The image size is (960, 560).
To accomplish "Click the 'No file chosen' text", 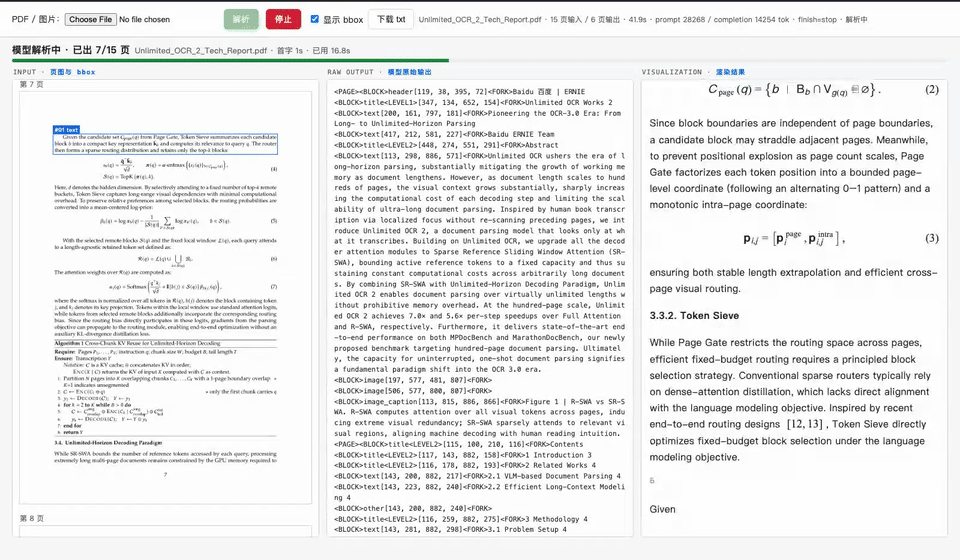I will pos(144,20).
